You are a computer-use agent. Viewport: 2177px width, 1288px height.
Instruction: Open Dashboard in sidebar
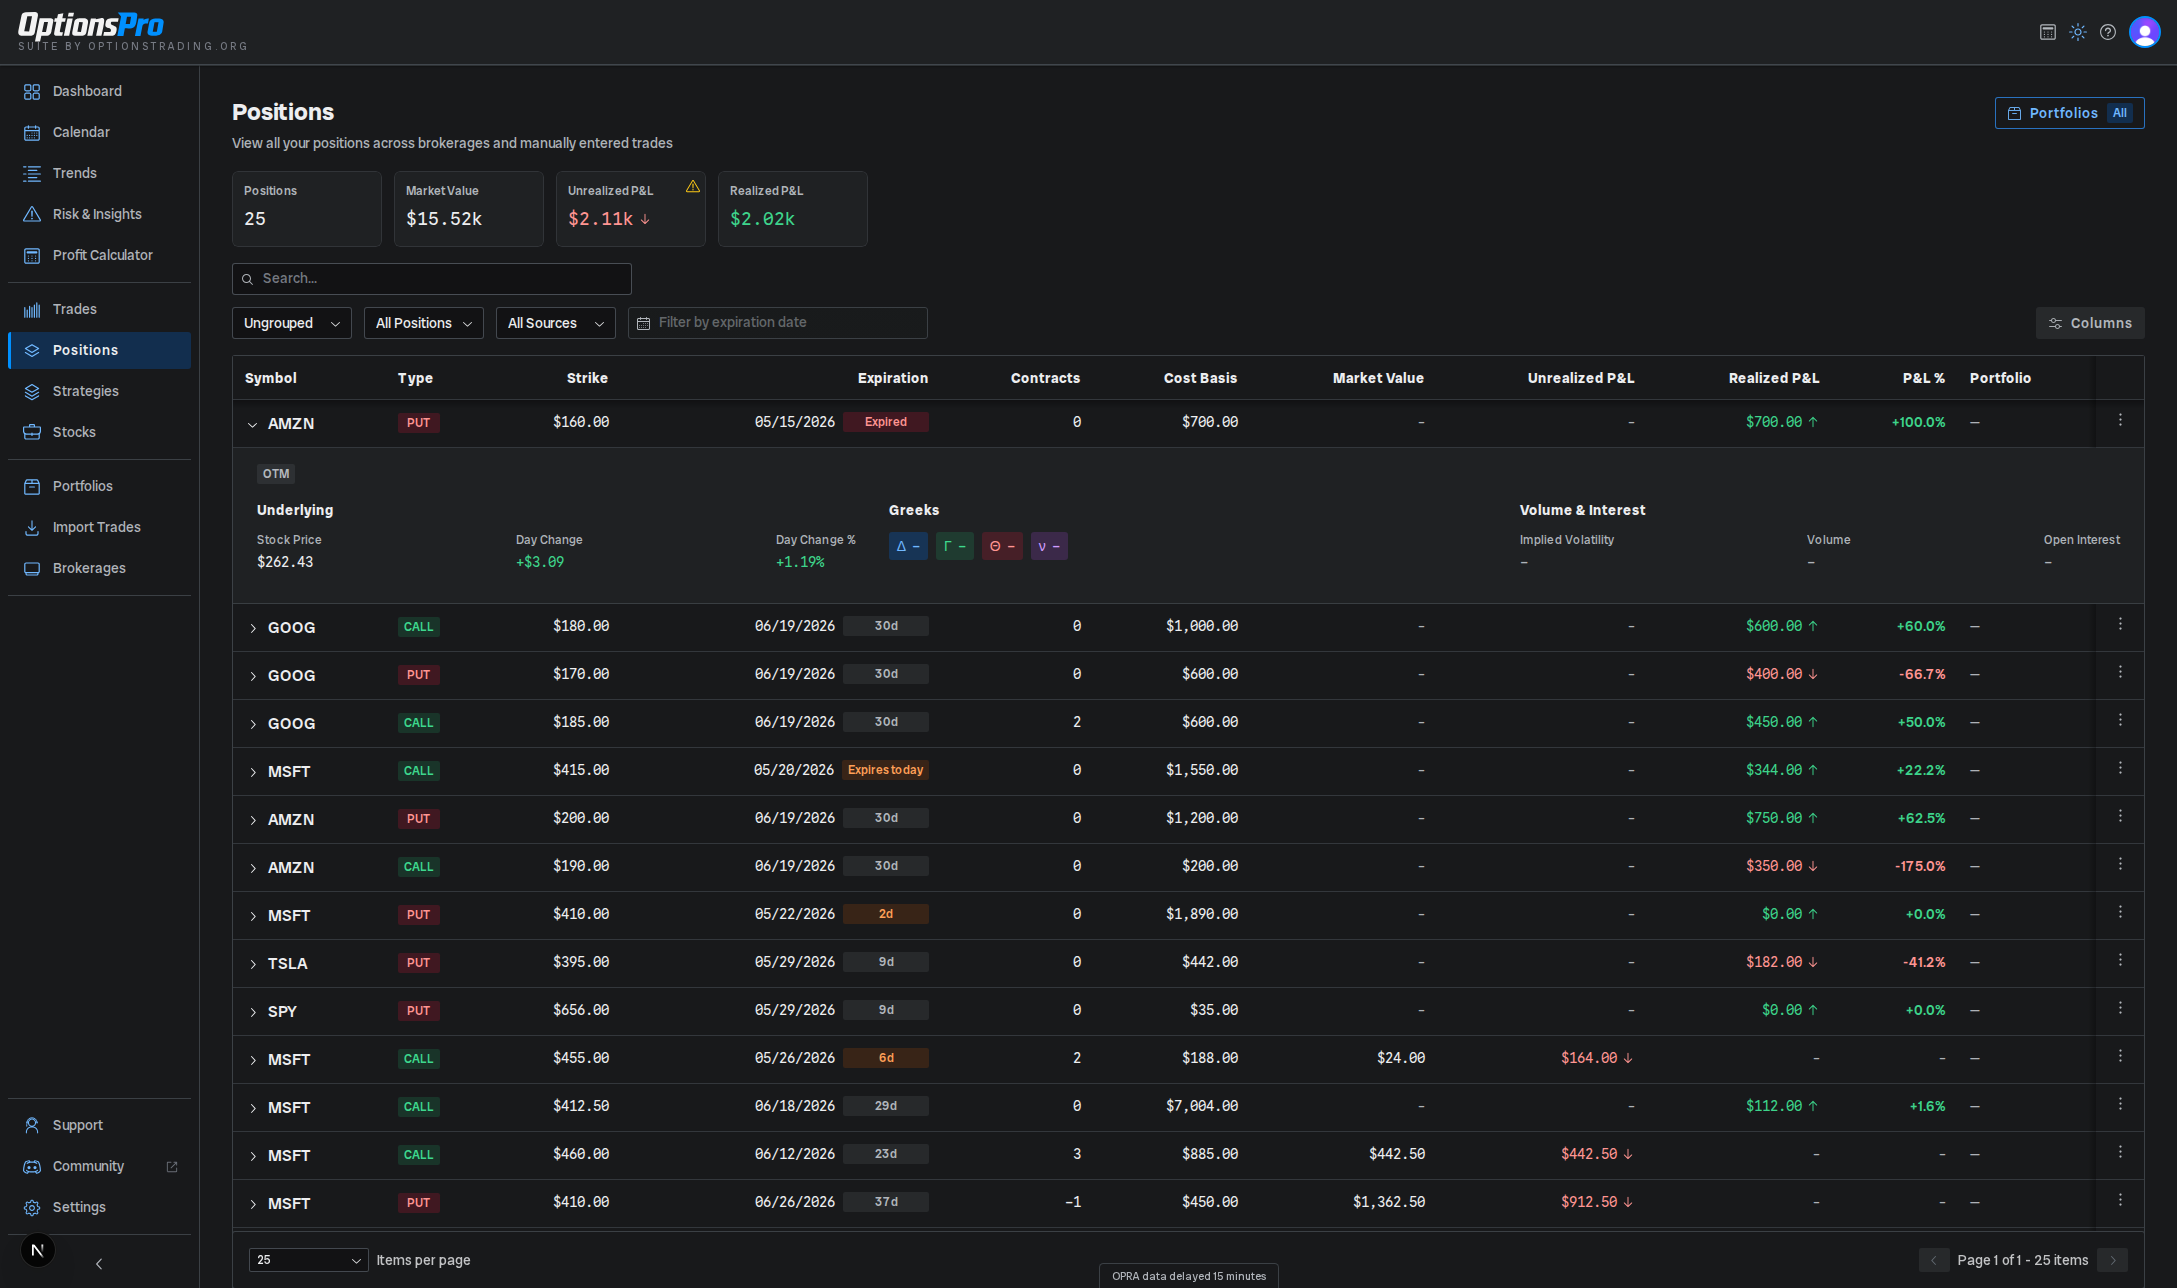[99, 91]
